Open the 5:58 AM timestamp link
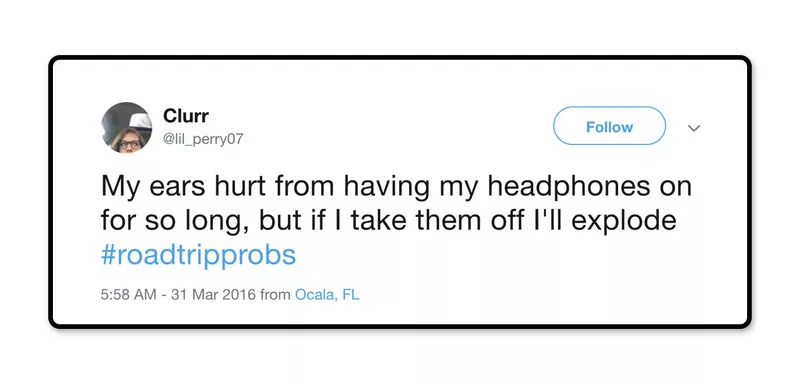800x384 pixels. click(128, 294)
